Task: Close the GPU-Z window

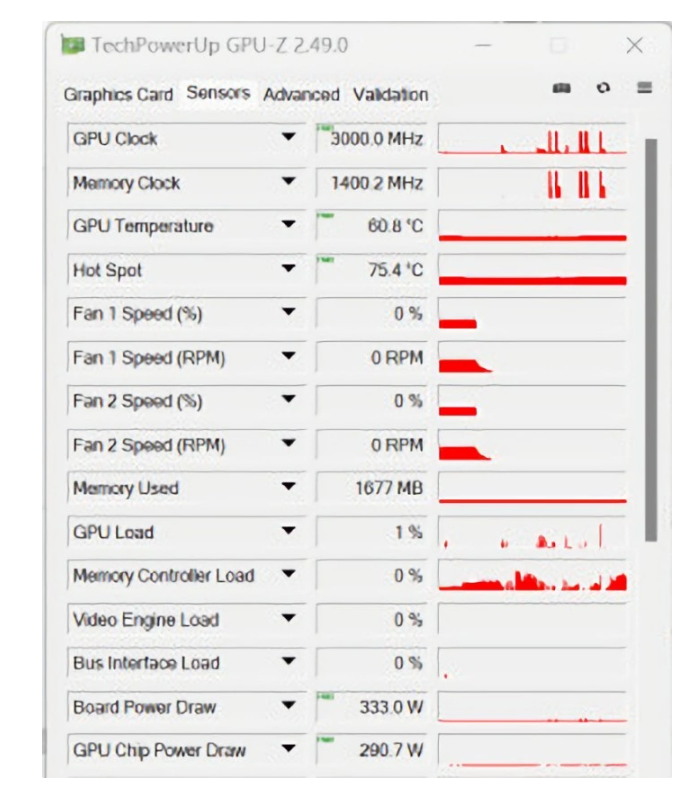Action: point(634,46)
